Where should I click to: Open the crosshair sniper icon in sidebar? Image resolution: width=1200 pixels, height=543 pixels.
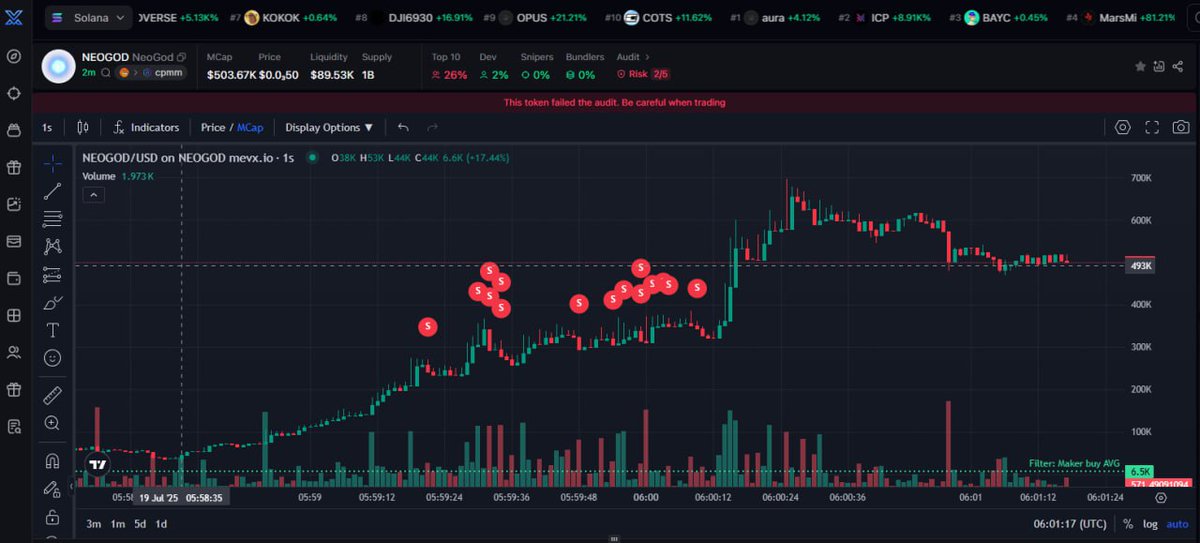point(14,93)
